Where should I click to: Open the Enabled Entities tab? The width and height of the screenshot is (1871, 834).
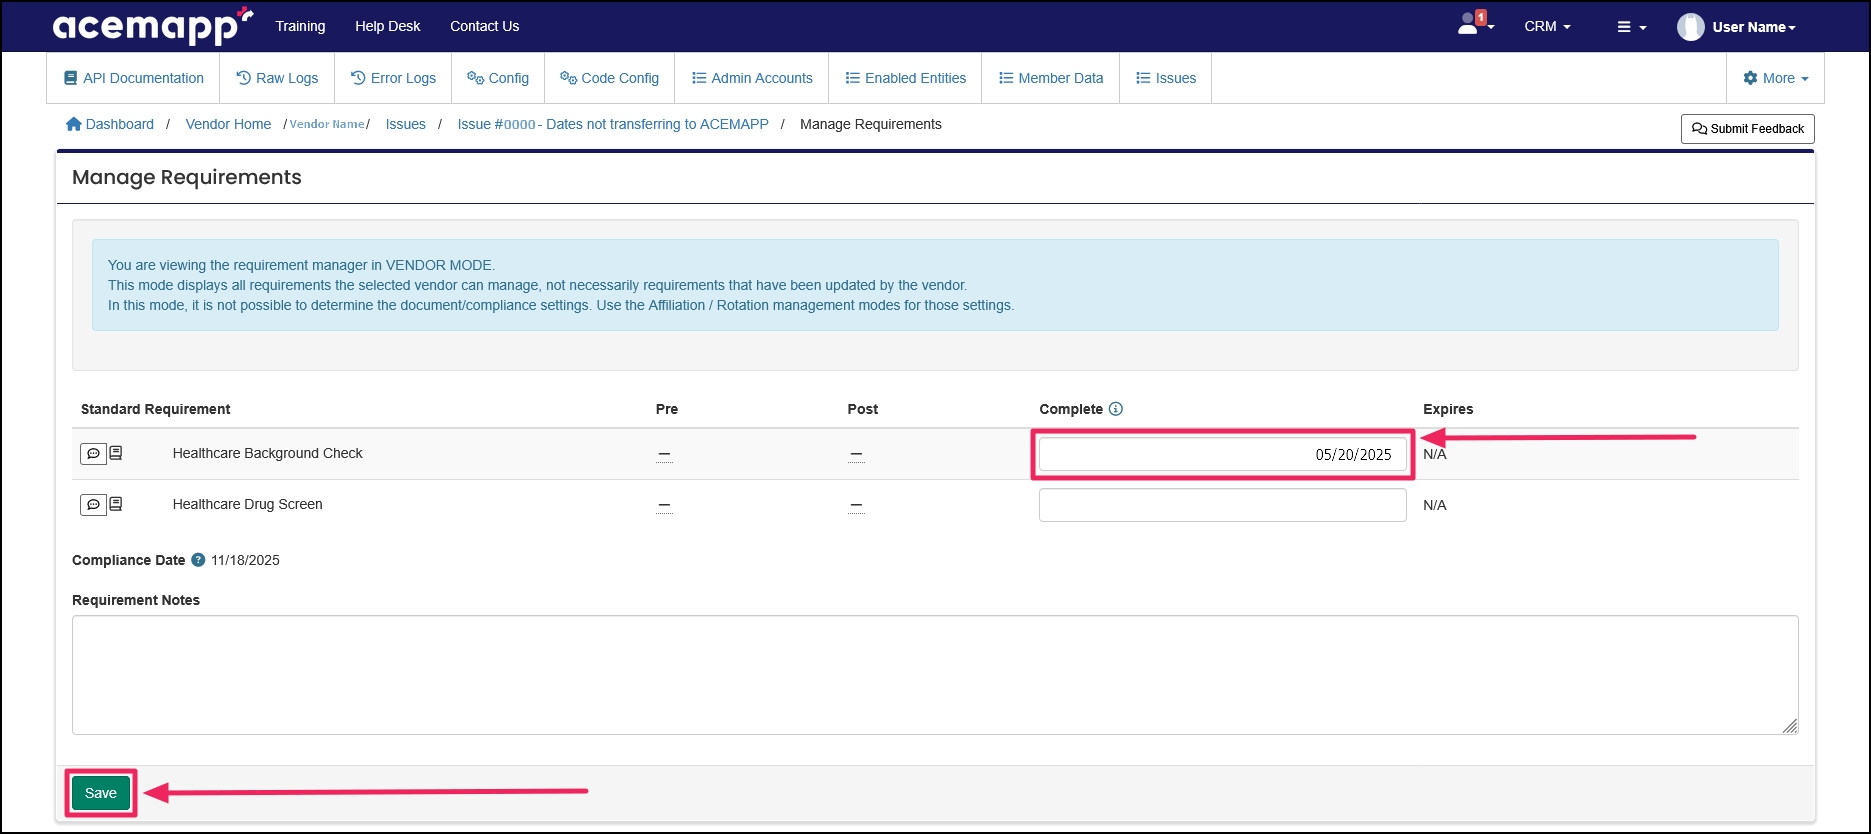905,78
